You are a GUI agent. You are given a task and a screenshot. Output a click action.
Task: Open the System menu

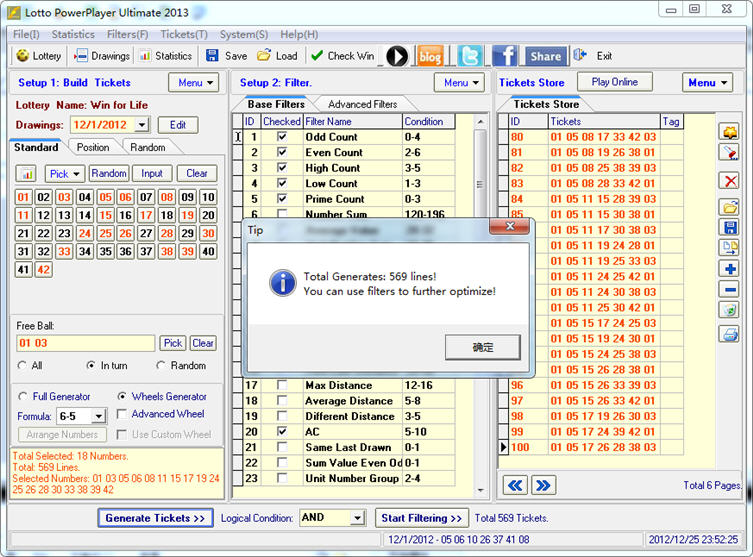(244, 35)
